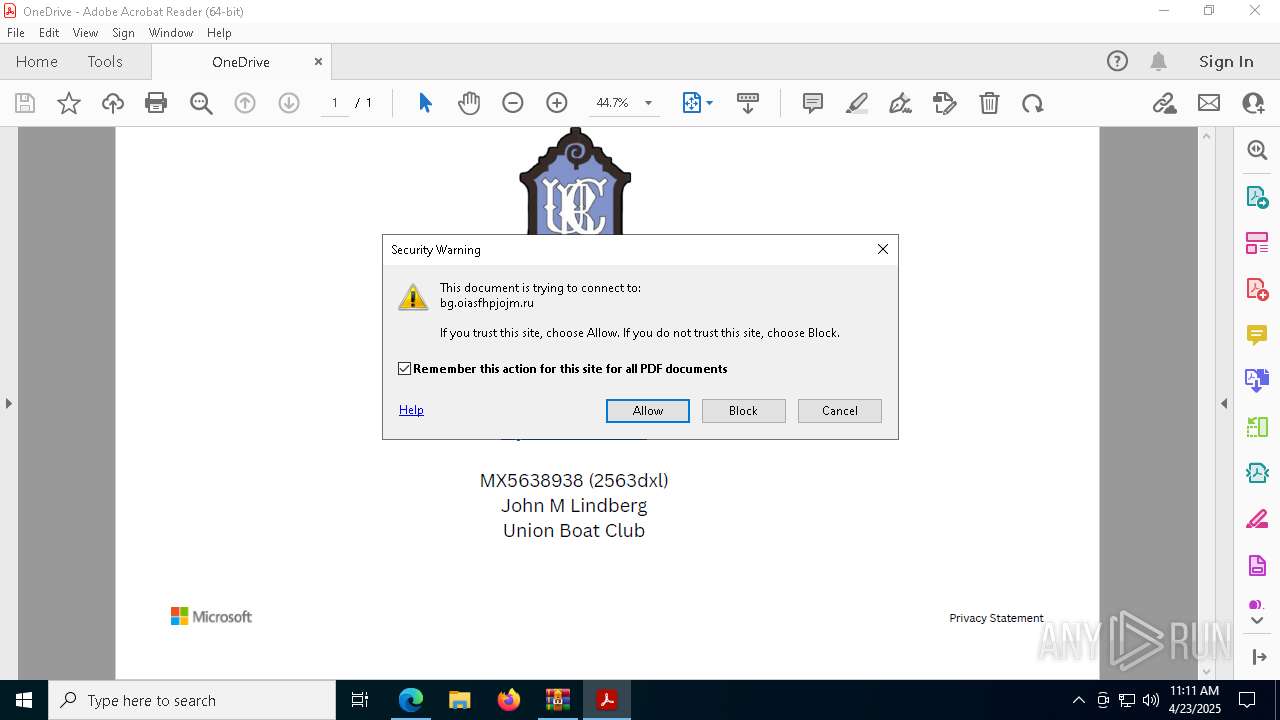The width and height of the screenshot is (1280, 720).
Task: Uncheck Remember this action checkbox
Action: coord(405,369)
